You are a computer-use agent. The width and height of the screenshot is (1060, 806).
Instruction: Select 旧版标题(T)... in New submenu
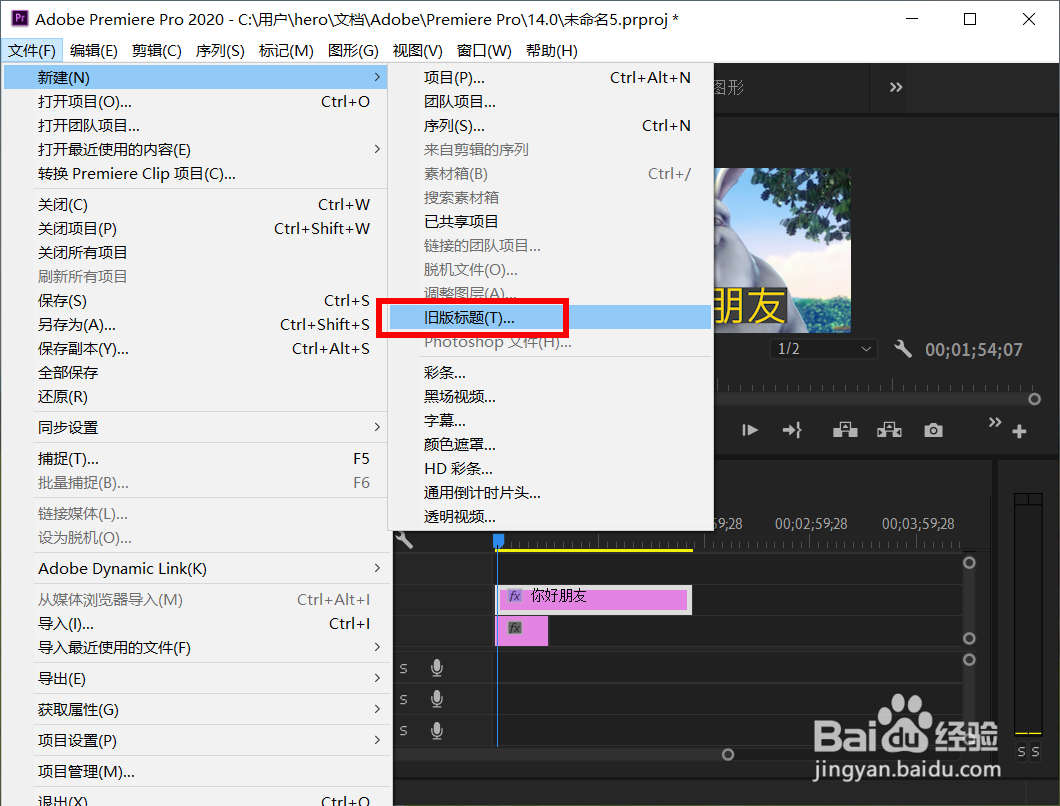tap(550, 318)
